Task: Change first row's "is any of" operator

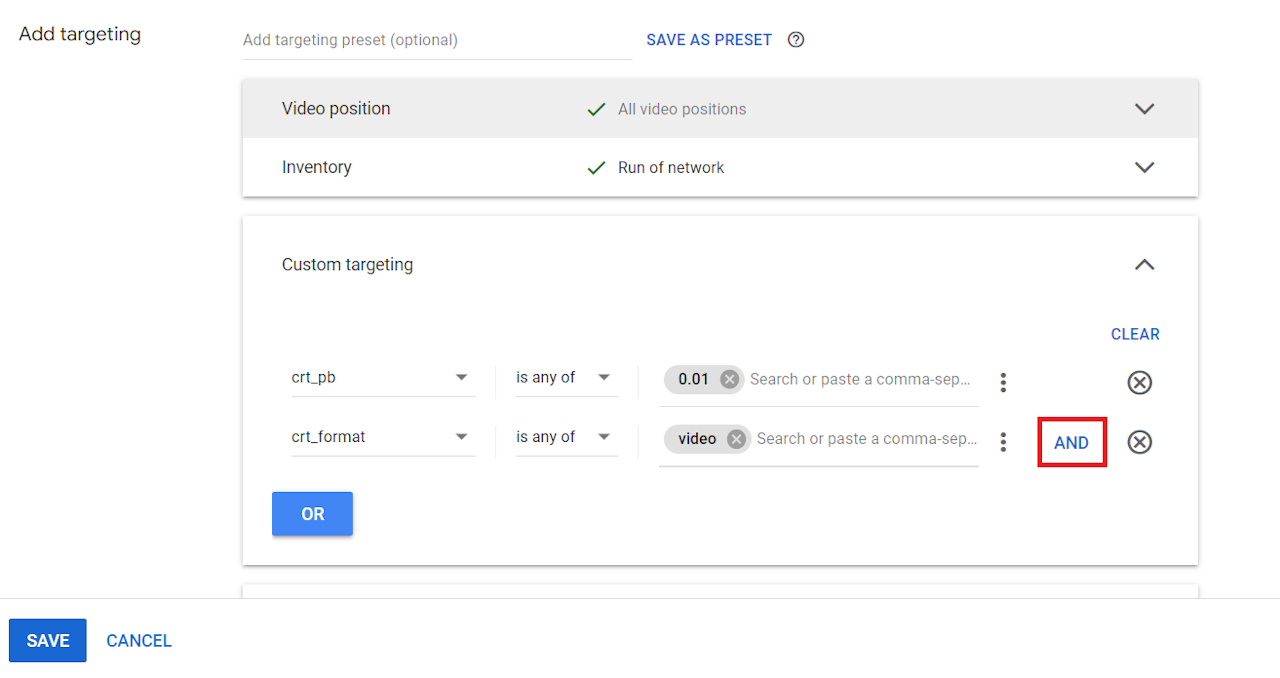Action: pos(564,378)
